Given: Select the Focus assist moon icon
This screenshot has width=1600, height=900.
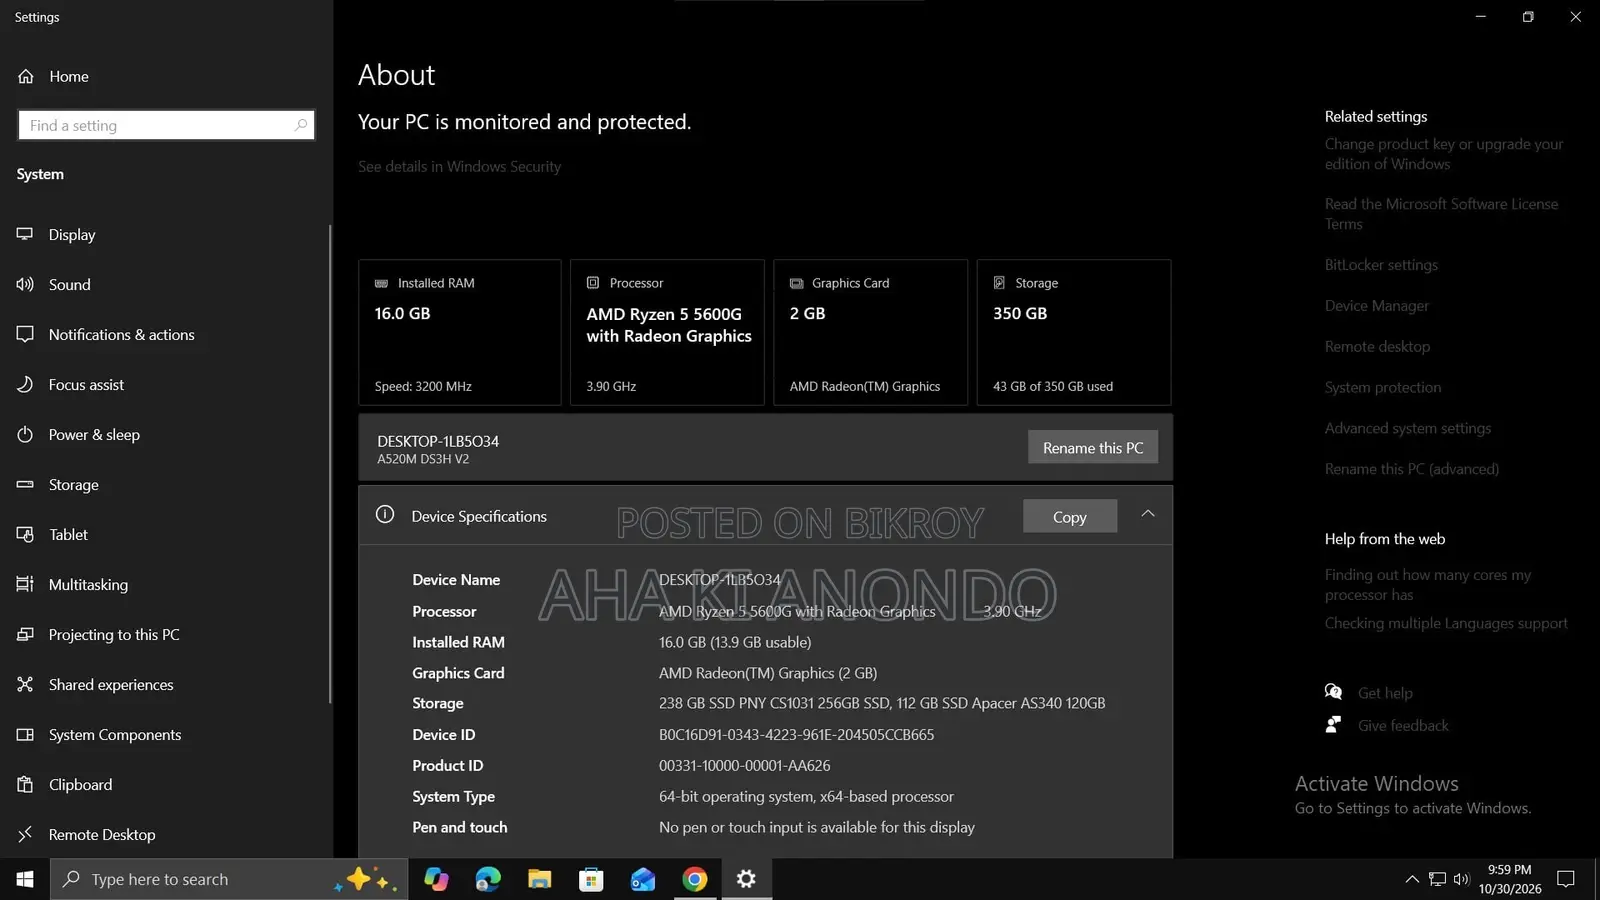Looking at the screenshot, I should click(25, 384).
